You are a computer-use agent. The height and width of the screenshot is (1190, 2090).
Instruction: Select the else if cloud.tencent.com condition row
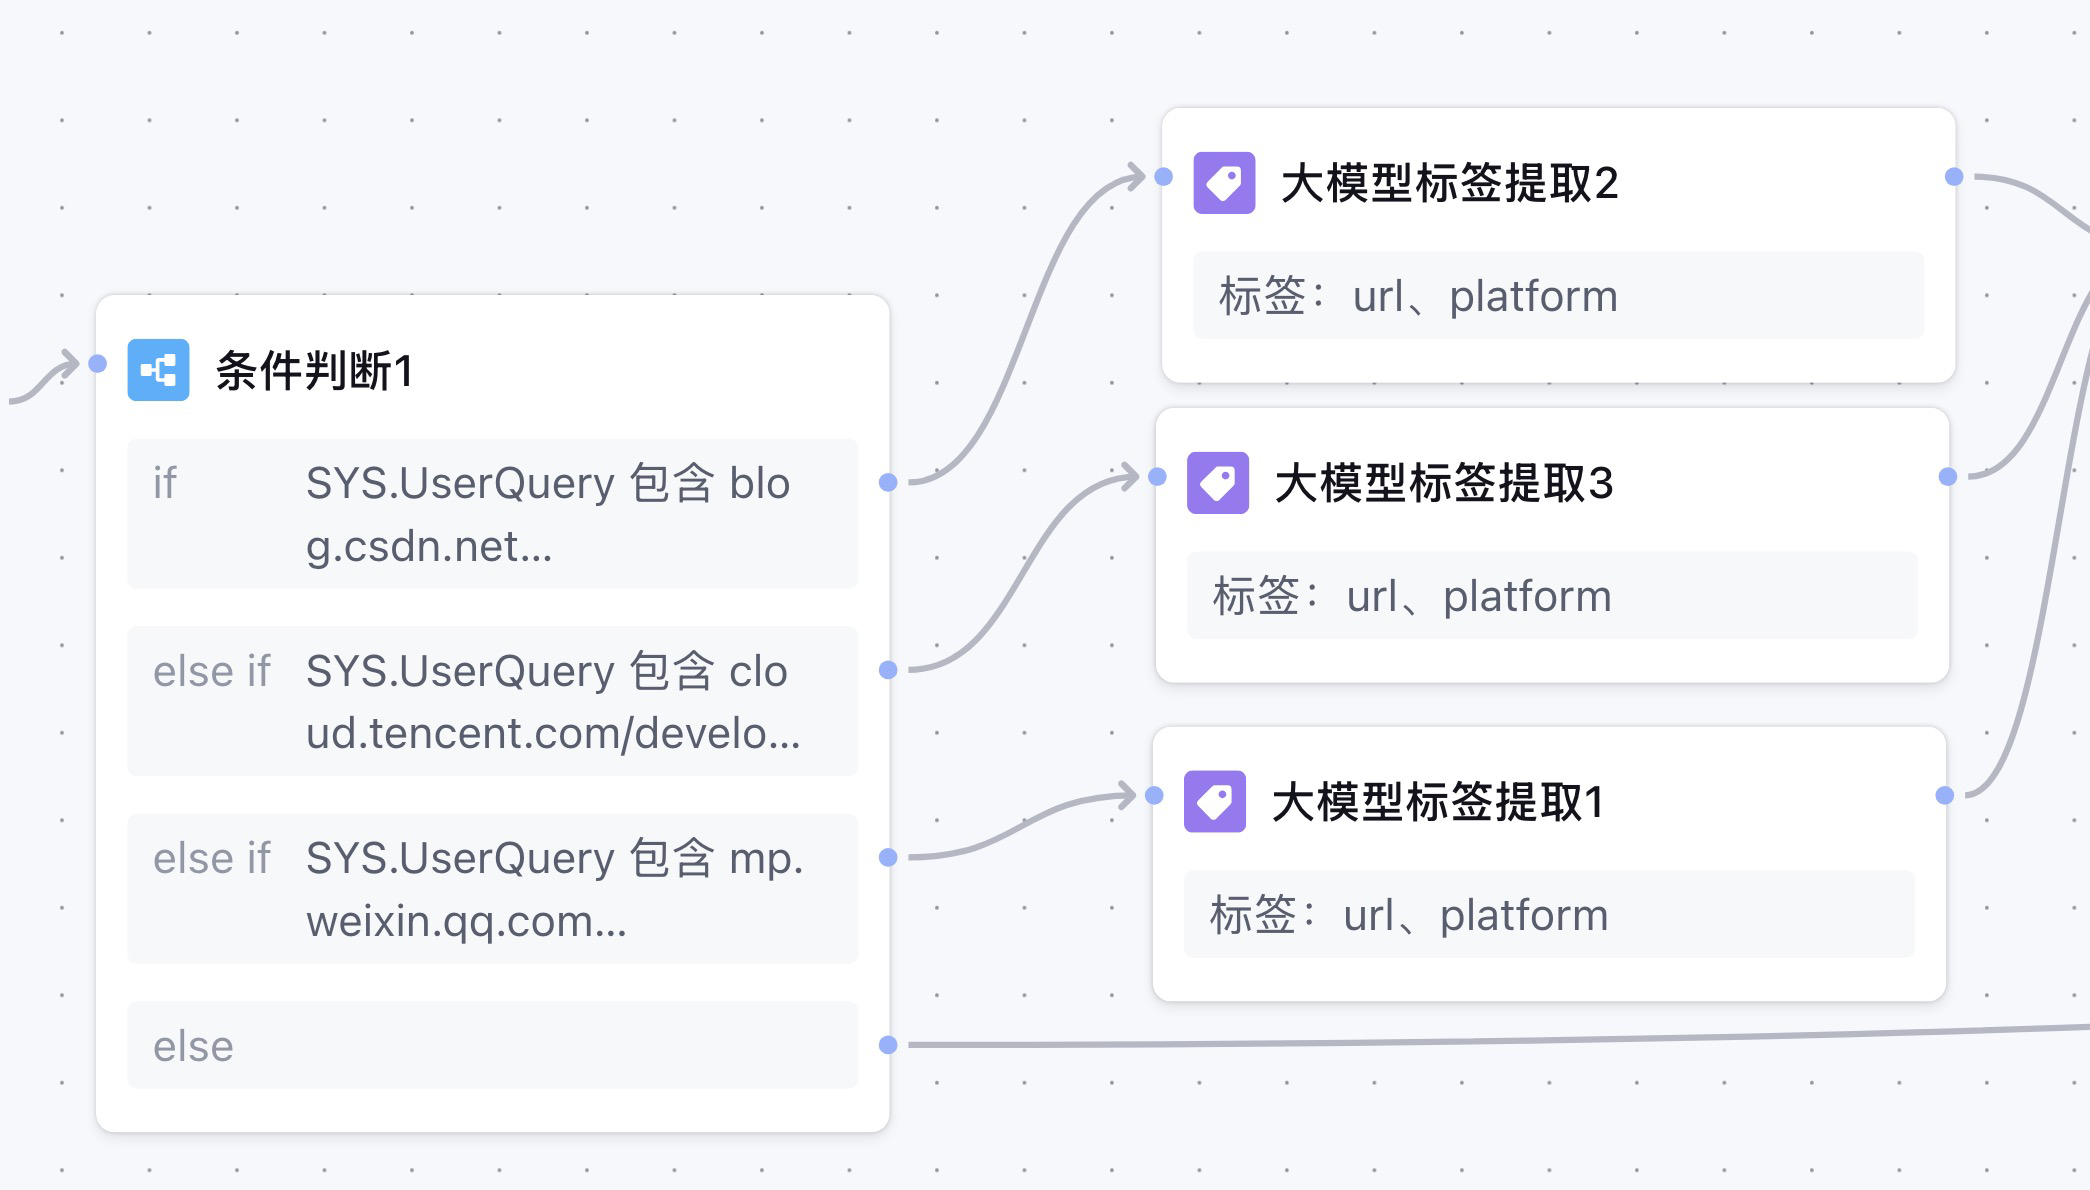click(492, 701)
